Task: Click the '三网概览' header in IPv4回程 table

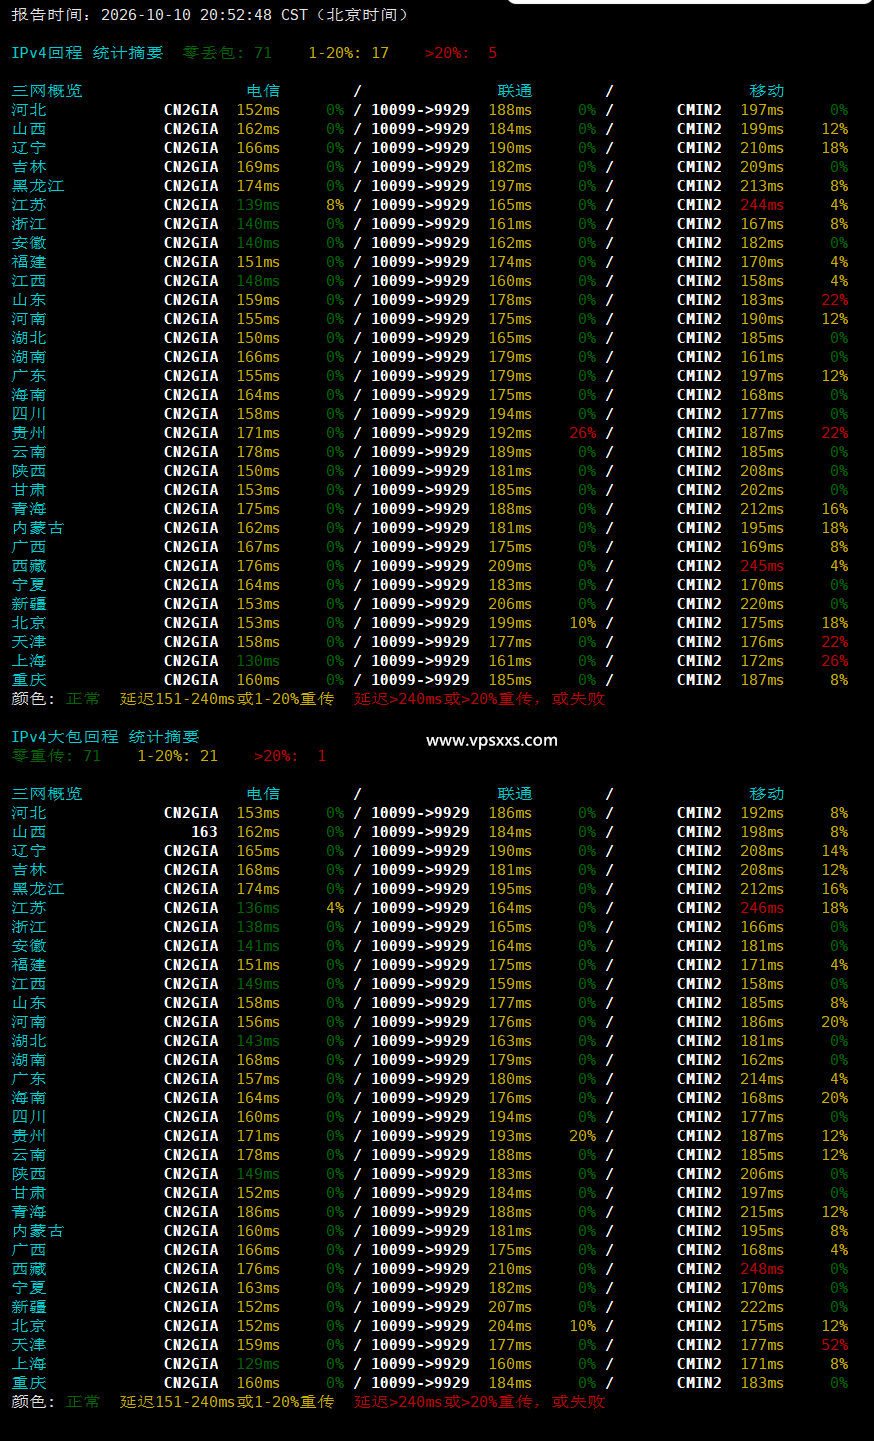Action: 47,91
